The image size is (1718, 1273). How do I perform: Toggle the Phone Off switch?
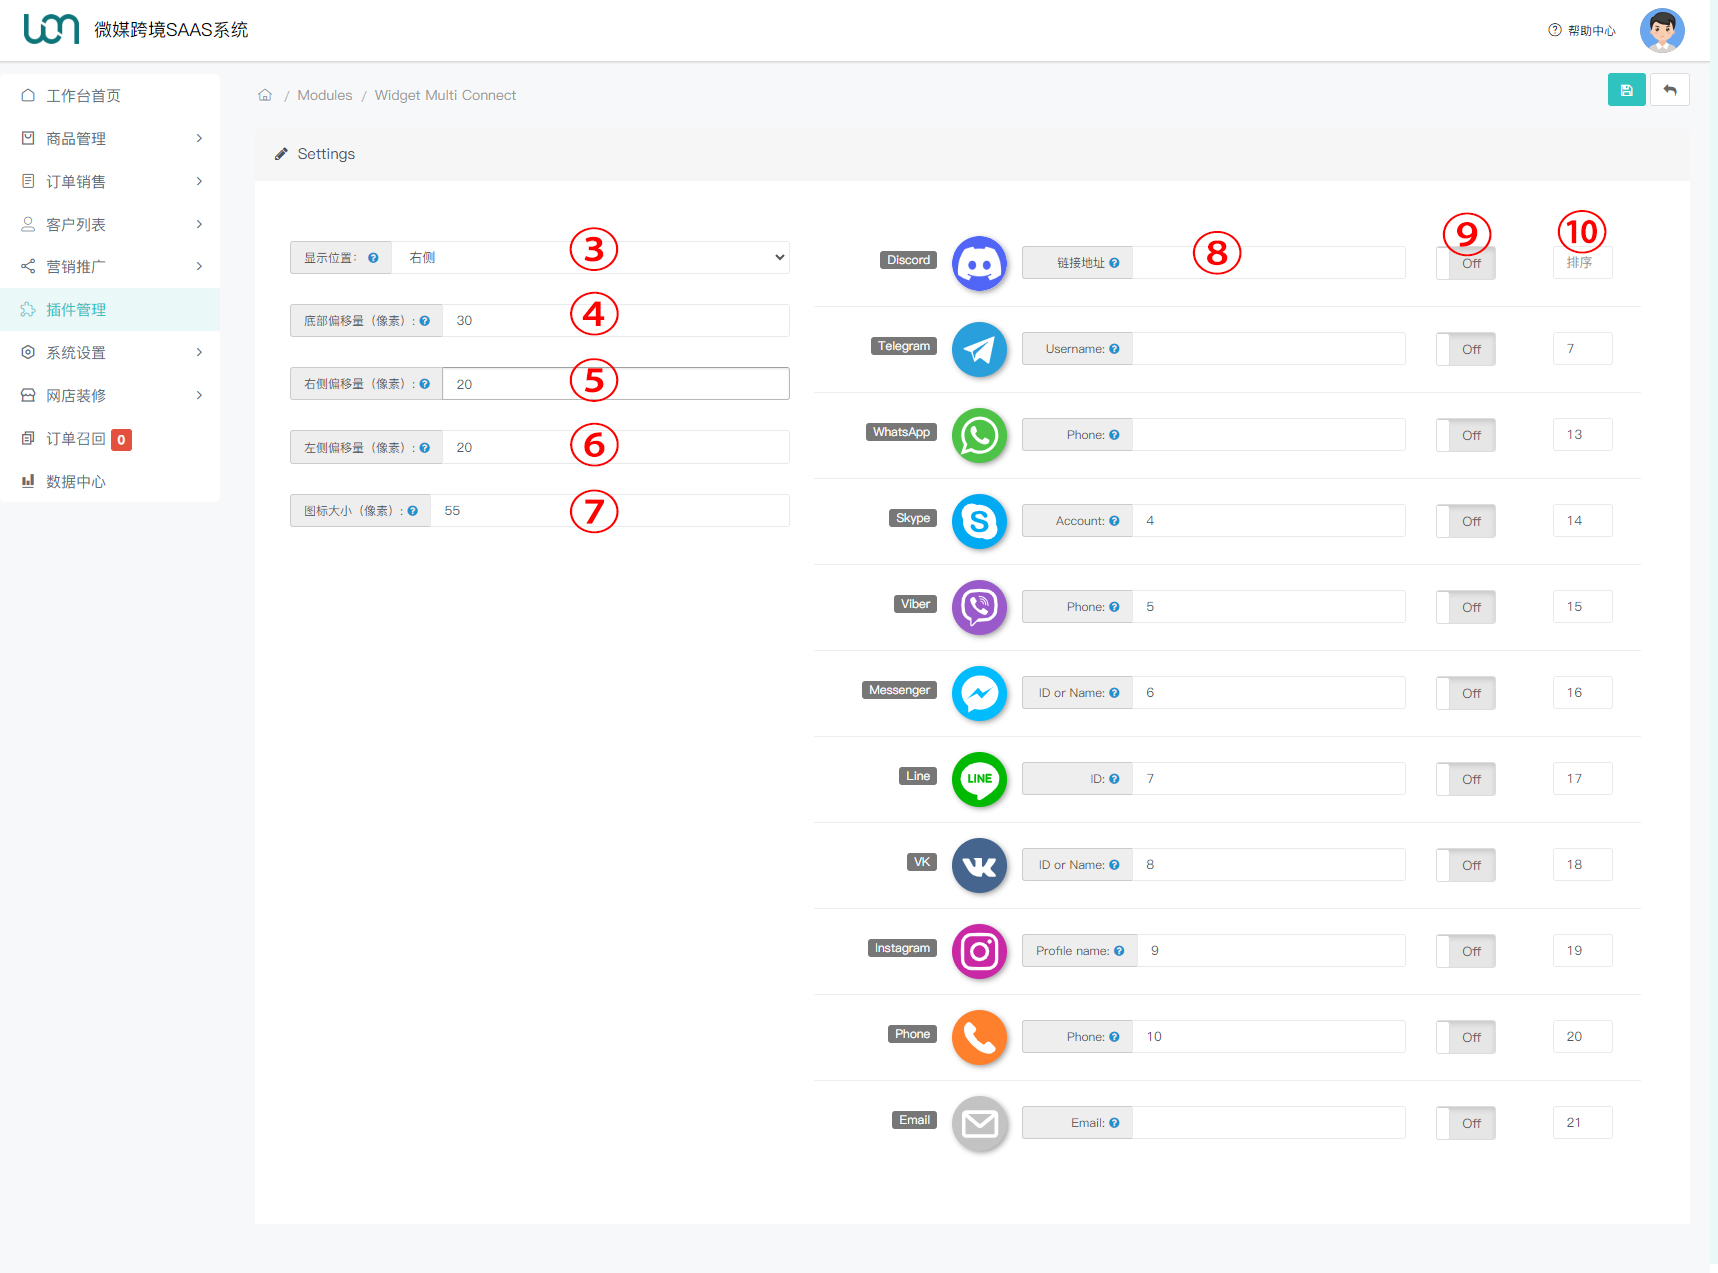(x=1466, y=1037)
